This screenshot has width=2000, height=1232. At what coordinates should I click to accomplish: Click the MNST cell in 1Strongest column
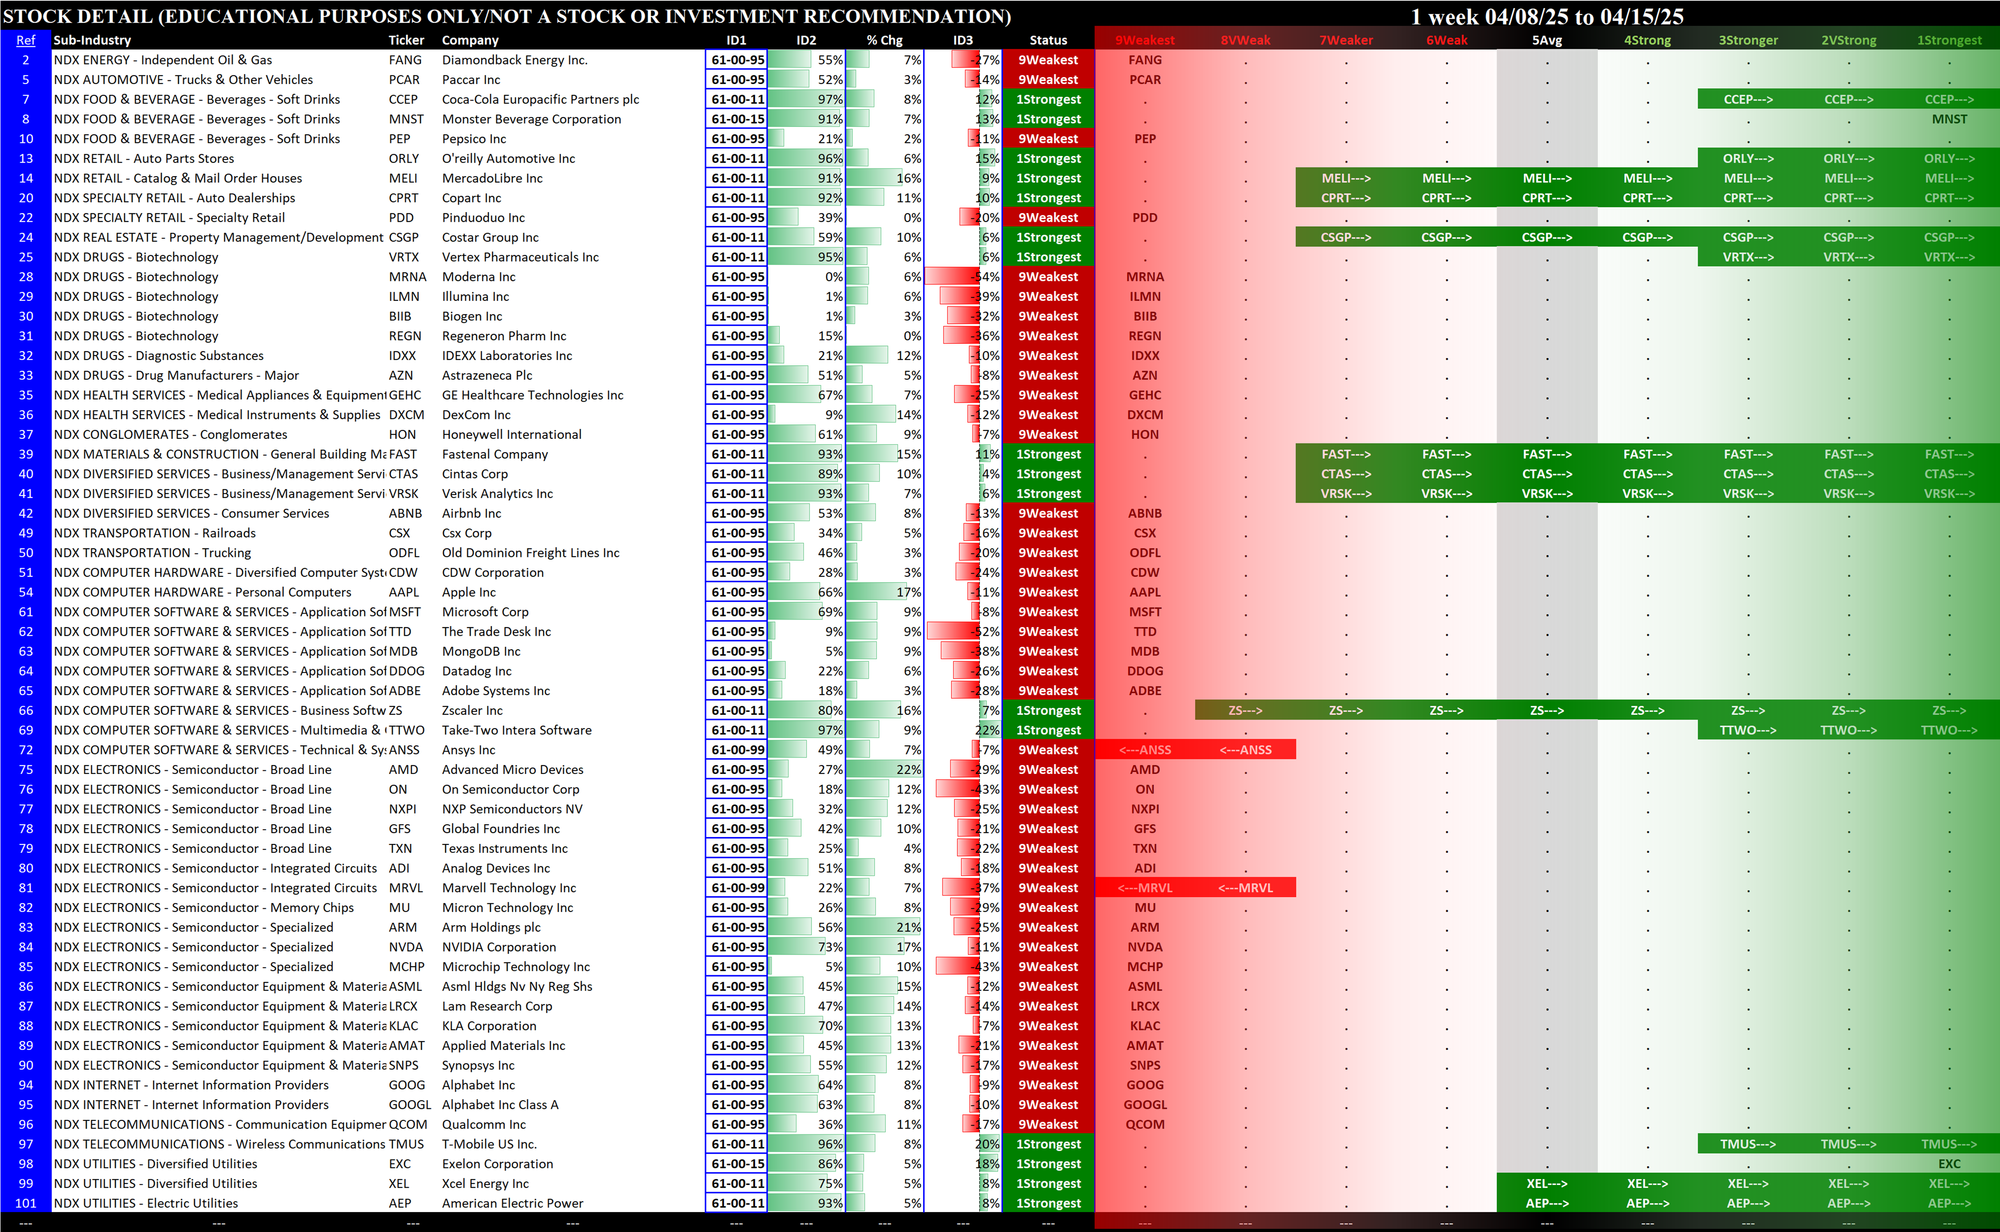click(1948, 119)
